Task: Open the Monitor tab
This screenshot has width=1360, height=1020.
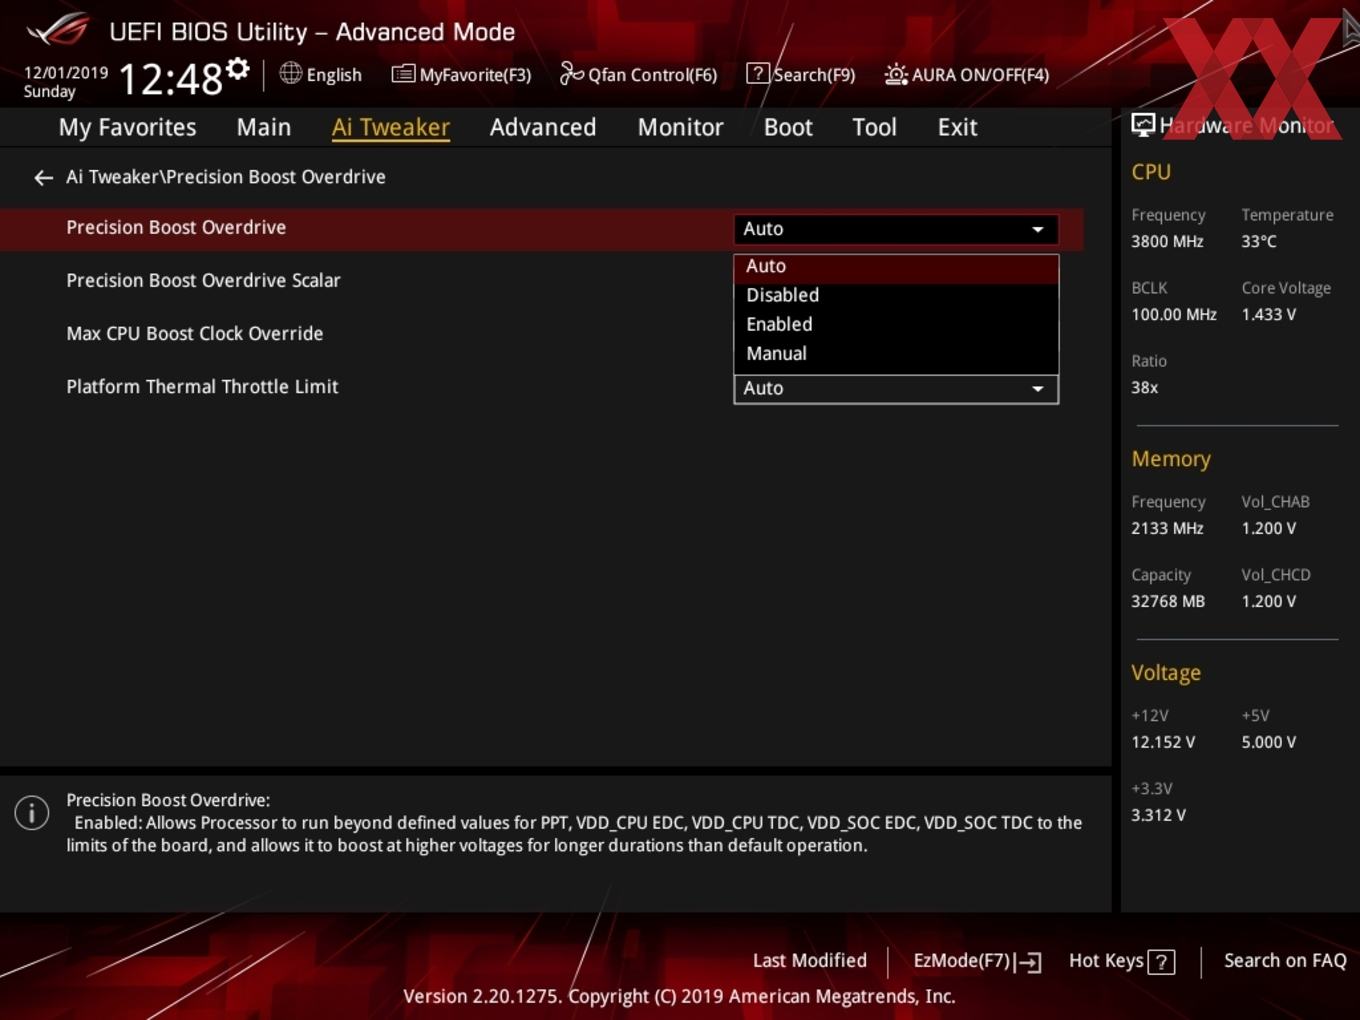Action: 680,127
